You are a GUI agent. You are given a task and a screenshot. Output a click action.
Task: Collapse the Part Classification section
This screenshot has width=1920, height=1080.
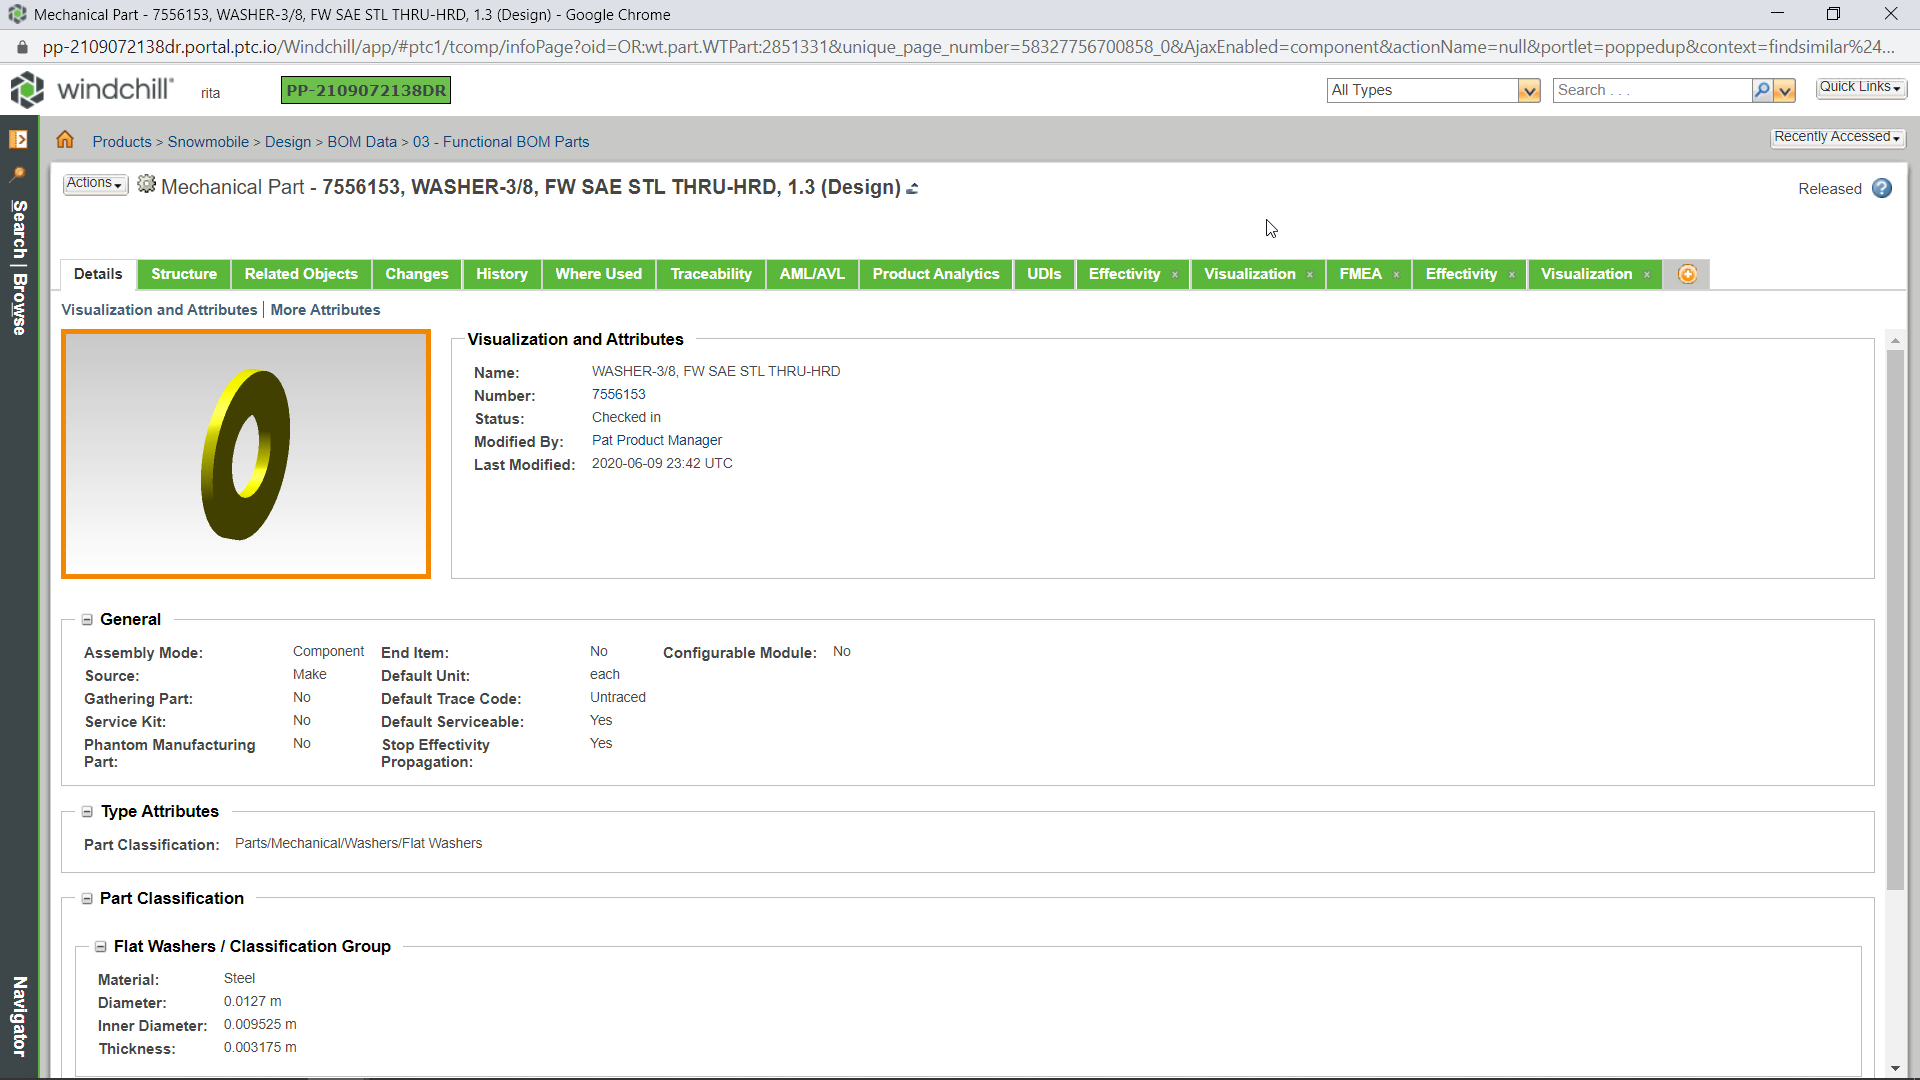point(88,899)
